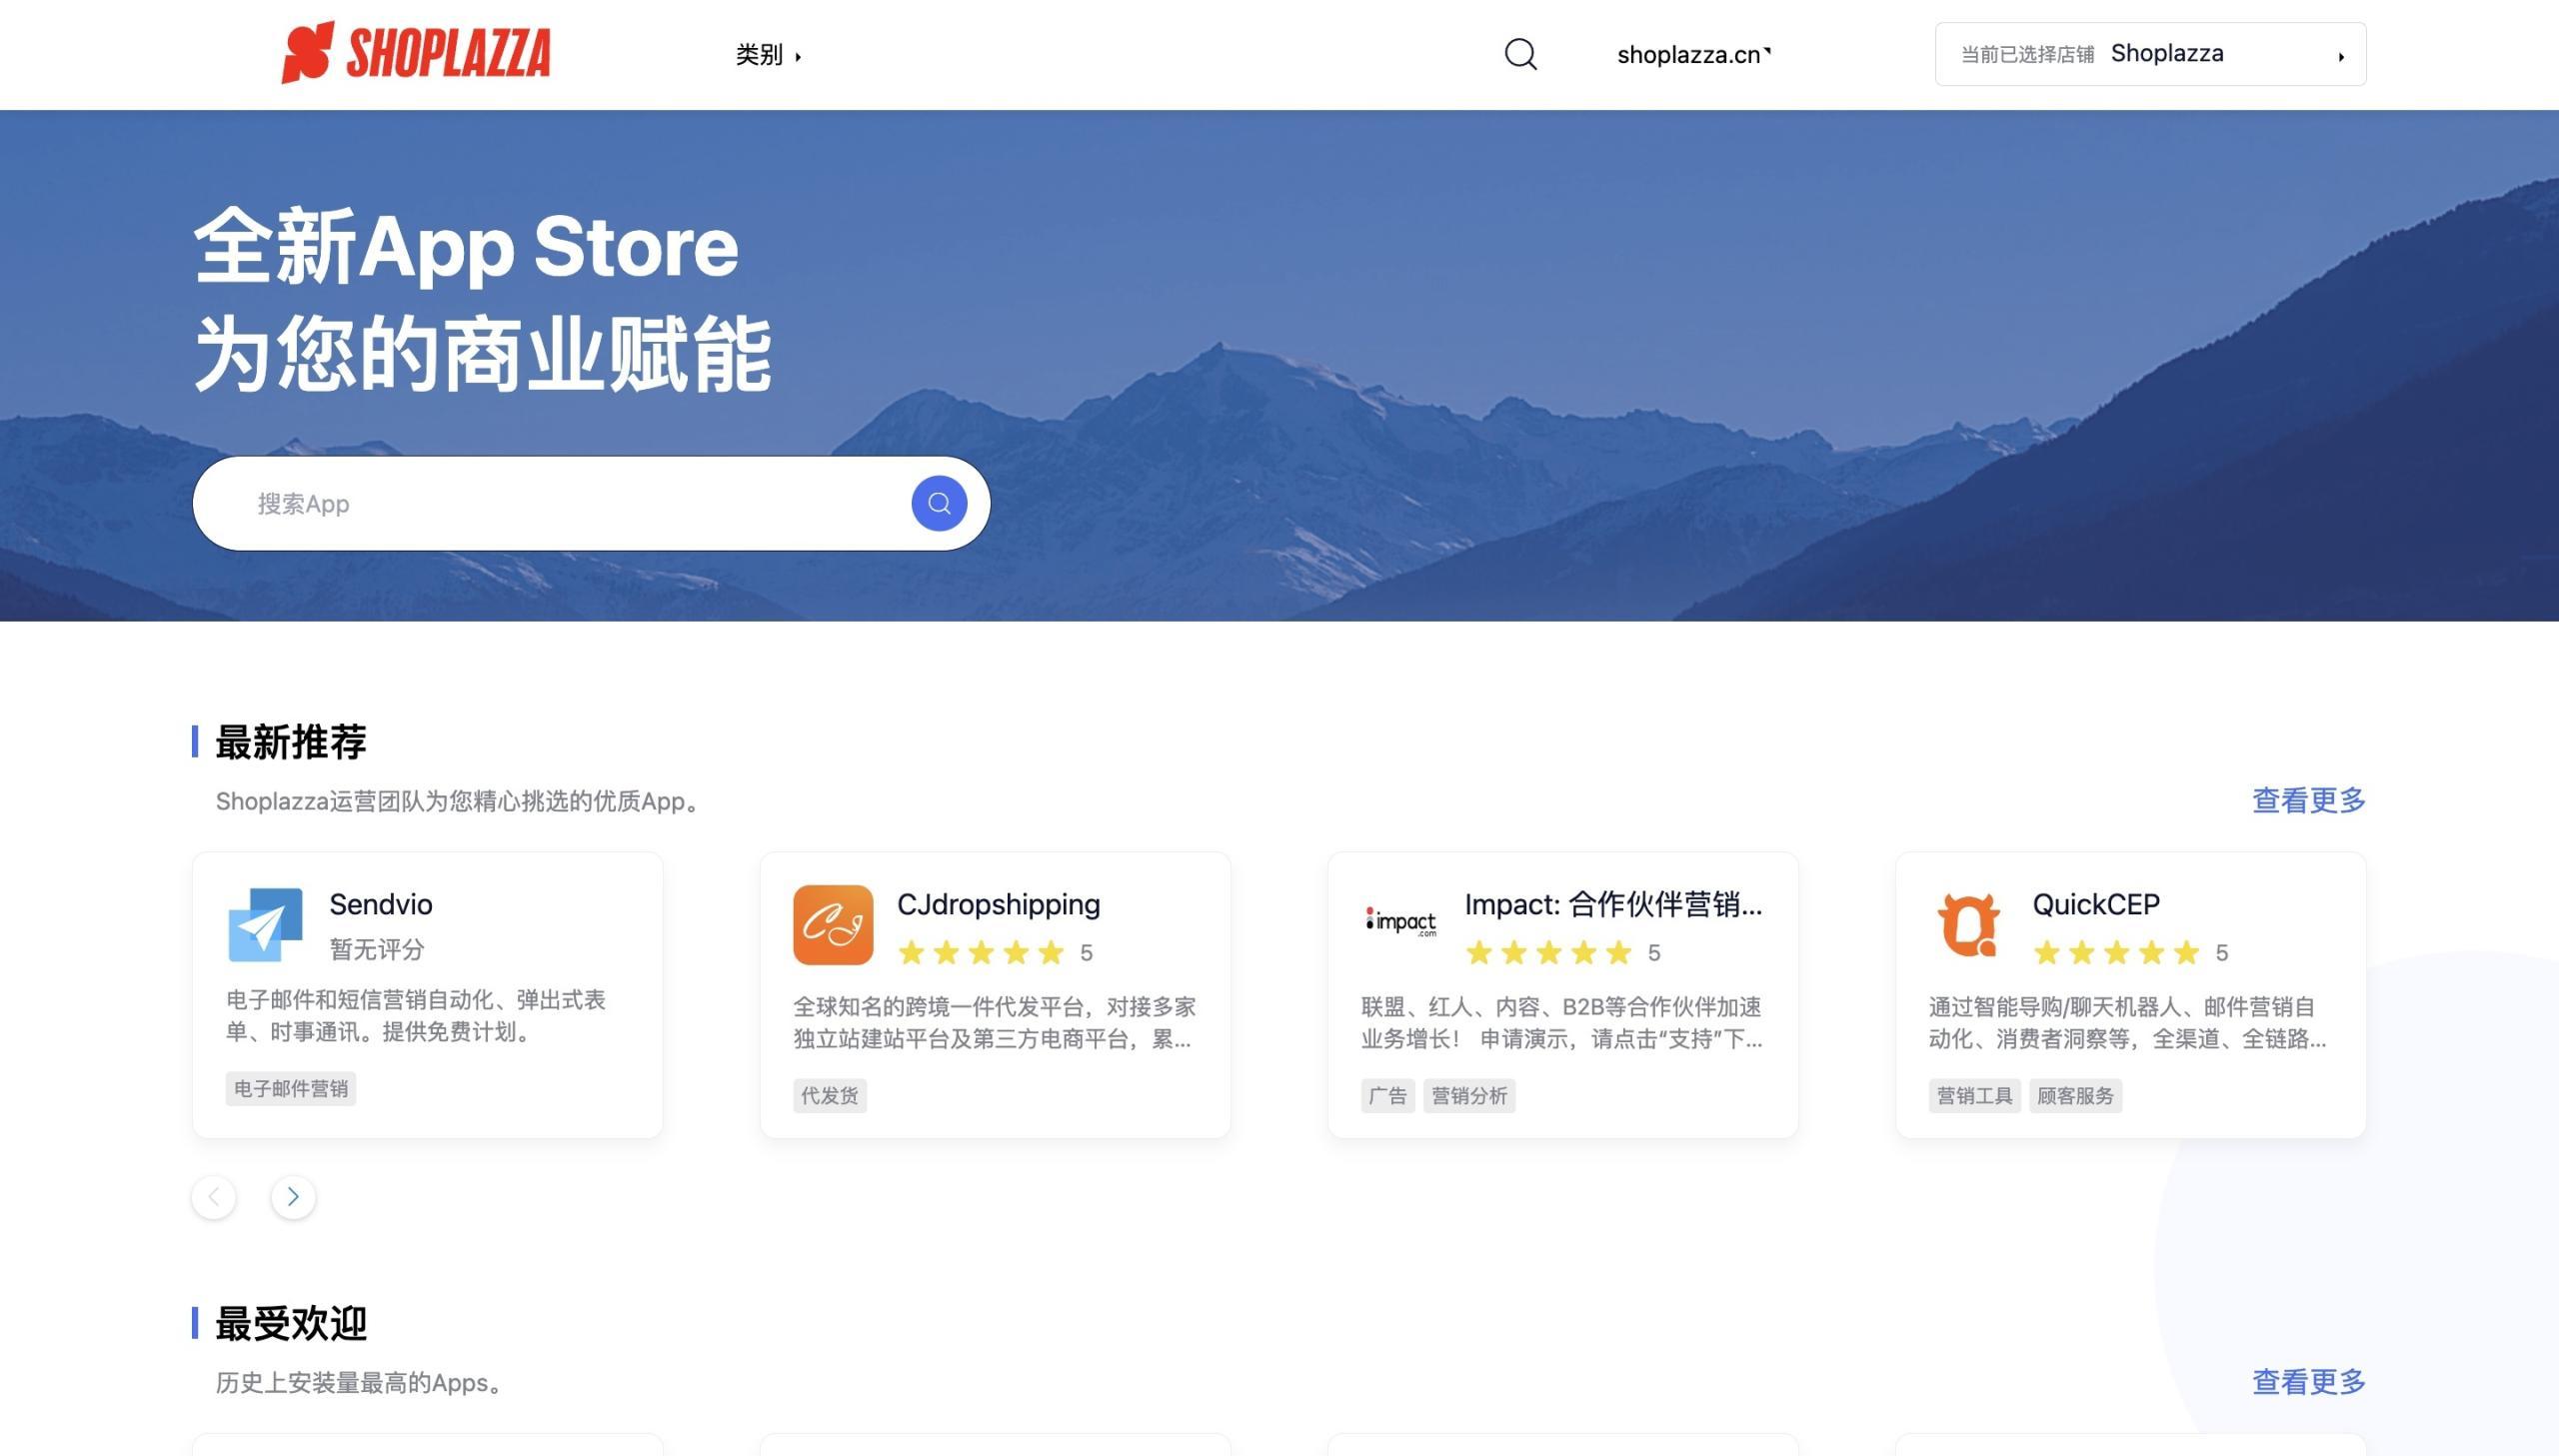Open the QuickCEP app icon

click(x=1968, y=924)
